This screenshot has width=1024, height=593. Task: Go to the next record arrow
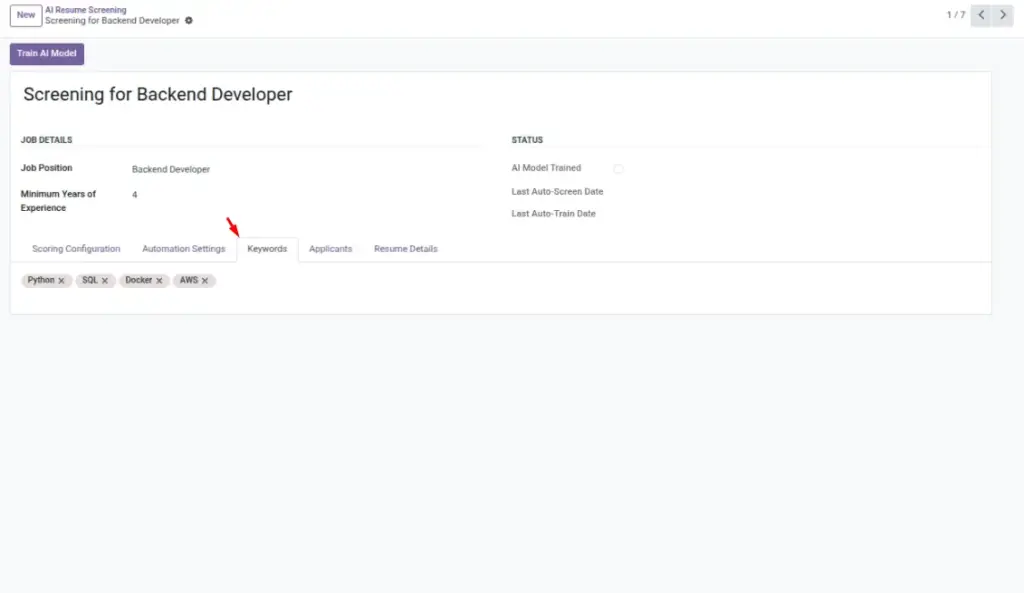pyautogui.click(x=1002, y=15)
